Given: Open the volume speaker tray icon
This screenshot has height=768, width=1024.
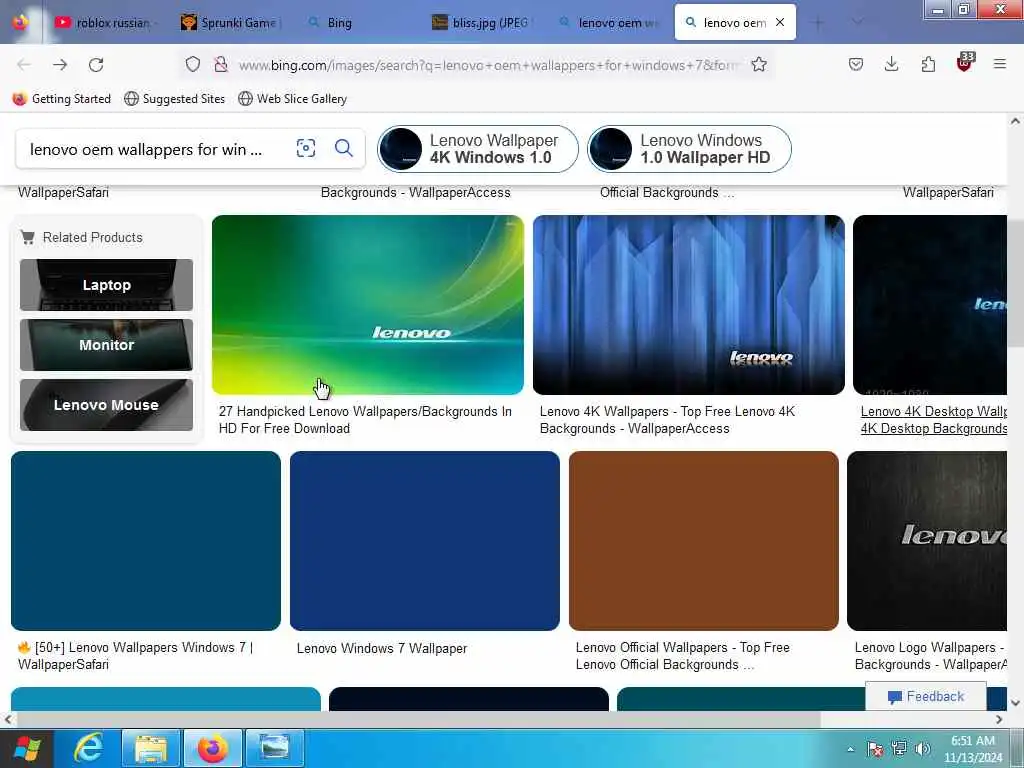Looking at the screenshot, I should tap(923, 749).
